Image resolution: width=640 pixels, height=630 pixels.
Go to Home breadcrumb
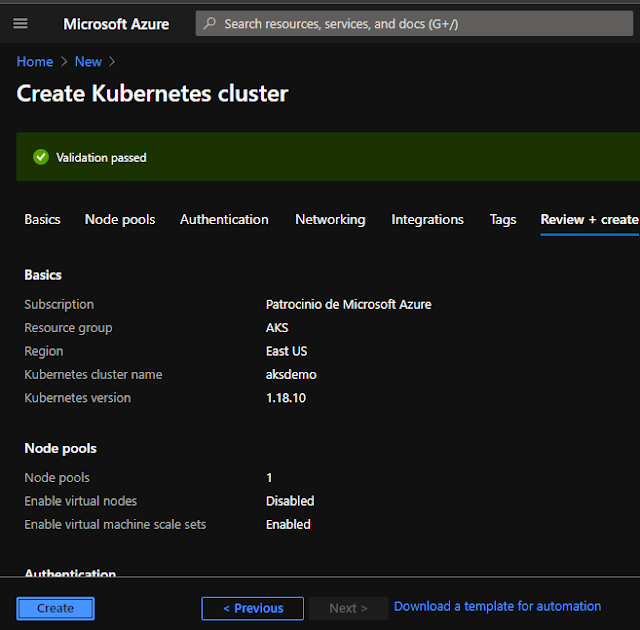[x=35, y=62]
